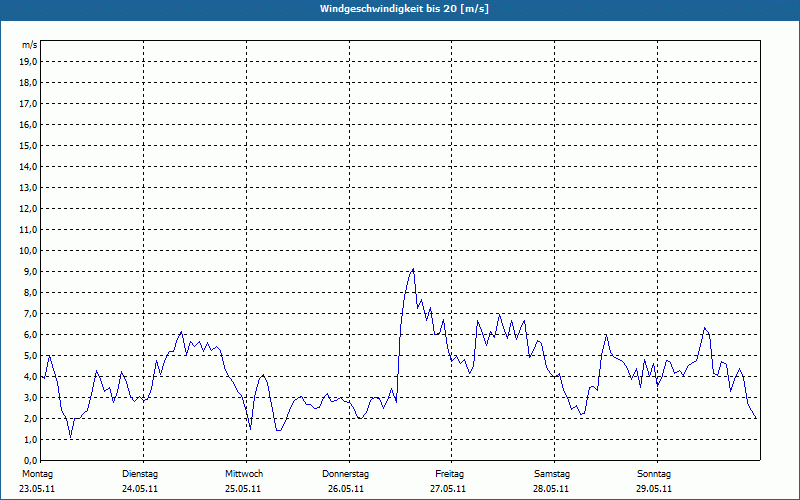The image size is (800, 500).
Task: Click the date 24.05.11
Action: 140,489
